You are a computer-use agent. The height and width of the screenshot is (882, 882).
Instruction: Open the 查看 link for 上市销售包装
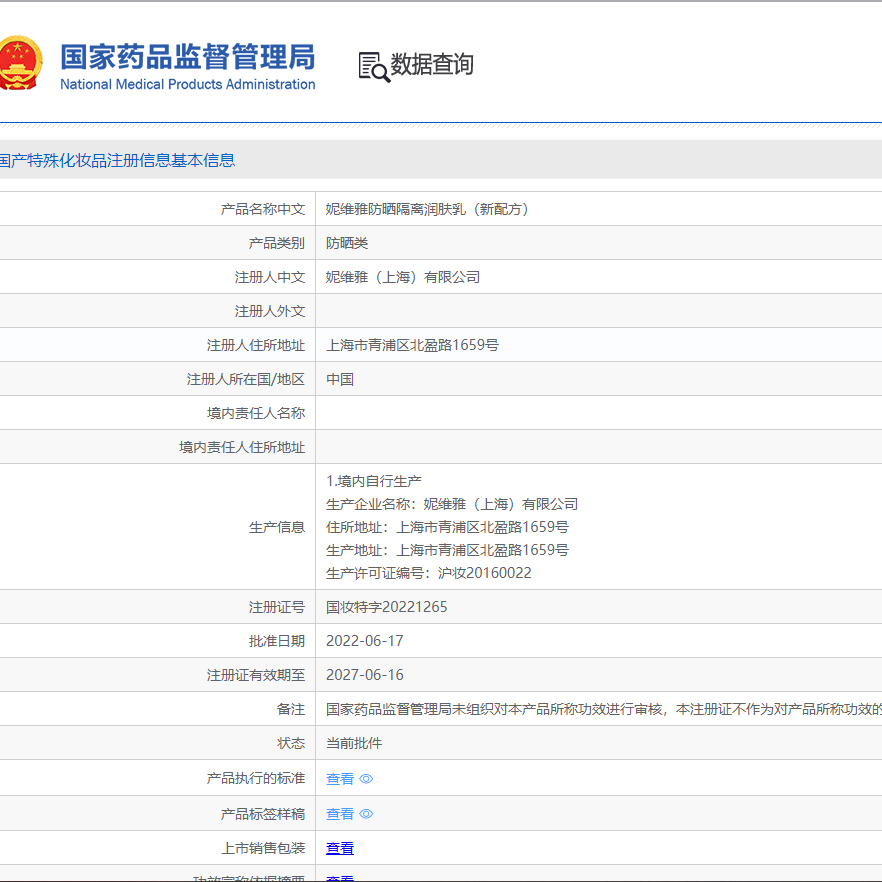pyautogui.click(x=340, y=849)
